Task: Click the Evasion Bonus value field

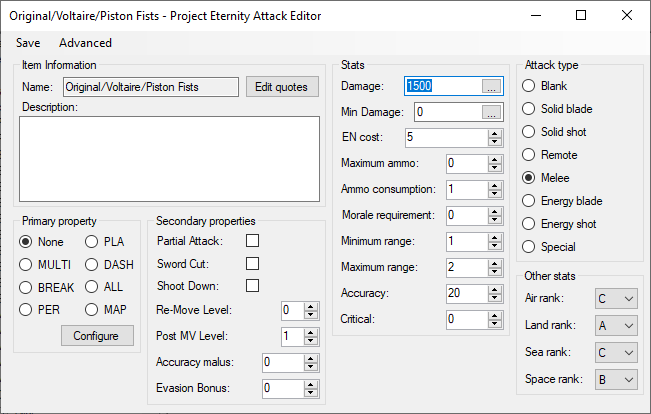Action: pos(283,388)
